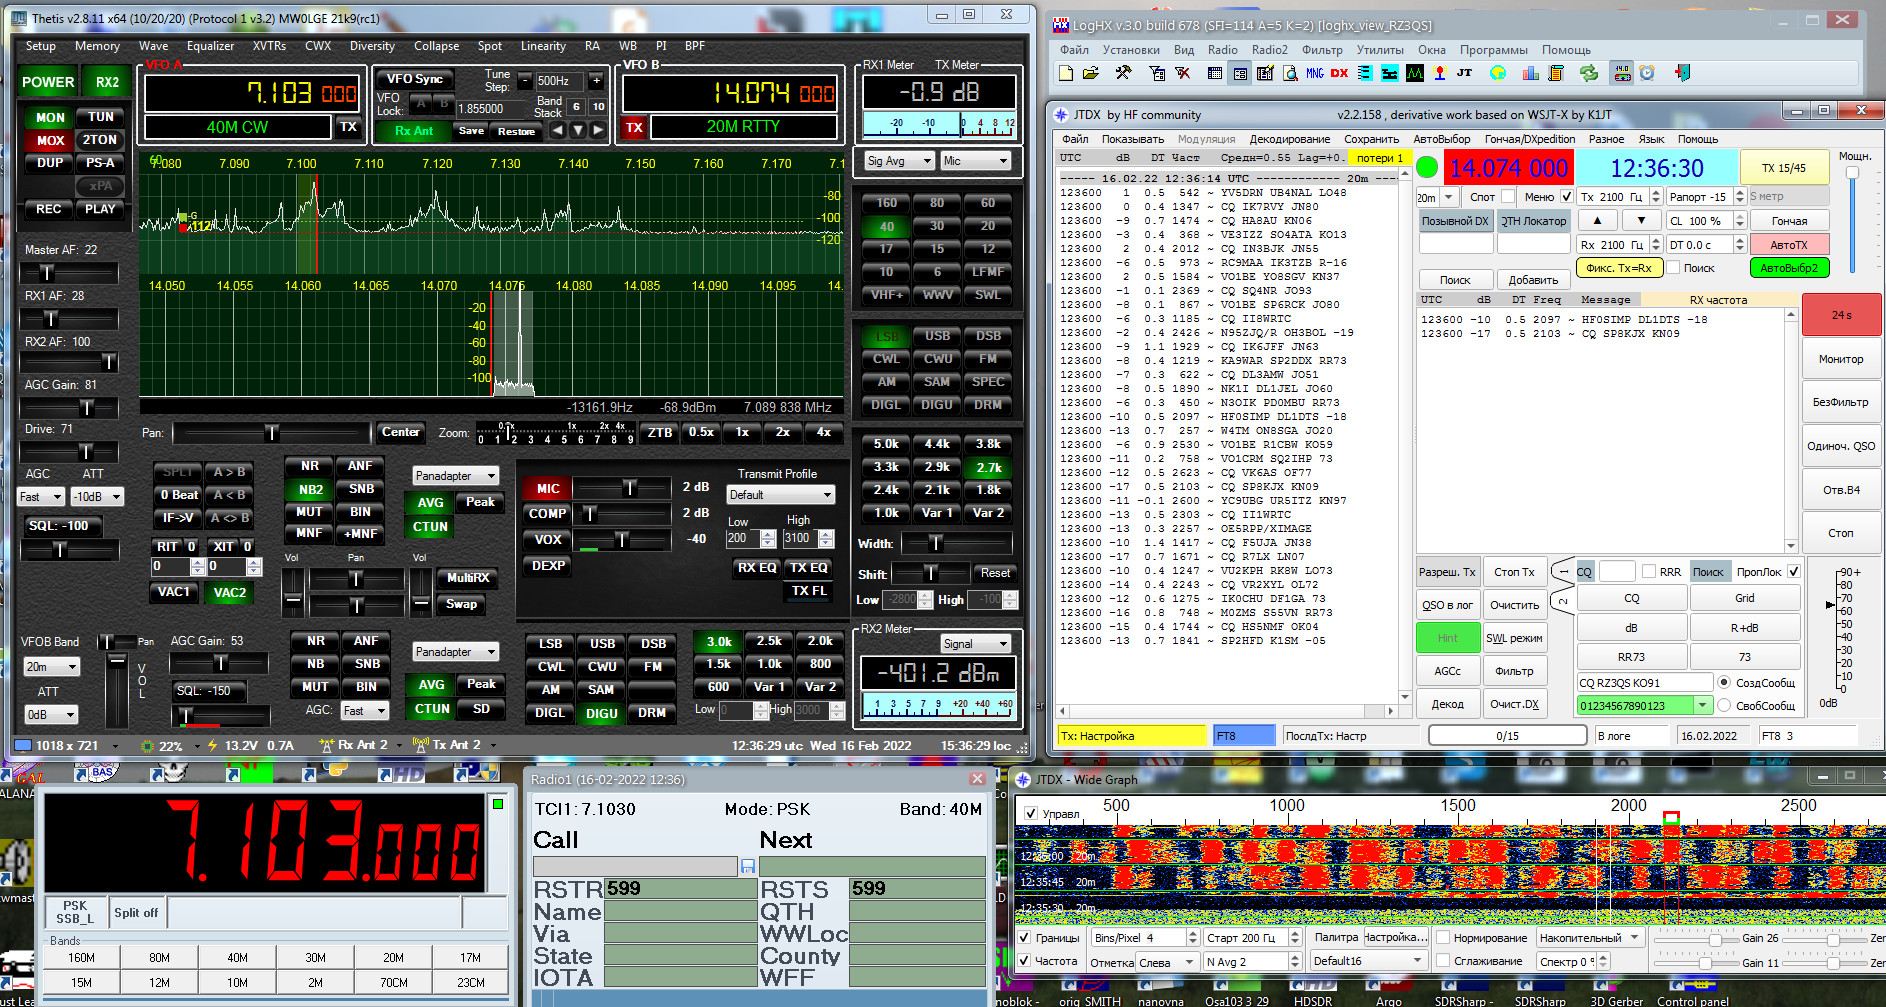This screenshot has width=1886, height=1007.
Task: Click the down triangle button in JTDX
Action: tap(1641, 220)
